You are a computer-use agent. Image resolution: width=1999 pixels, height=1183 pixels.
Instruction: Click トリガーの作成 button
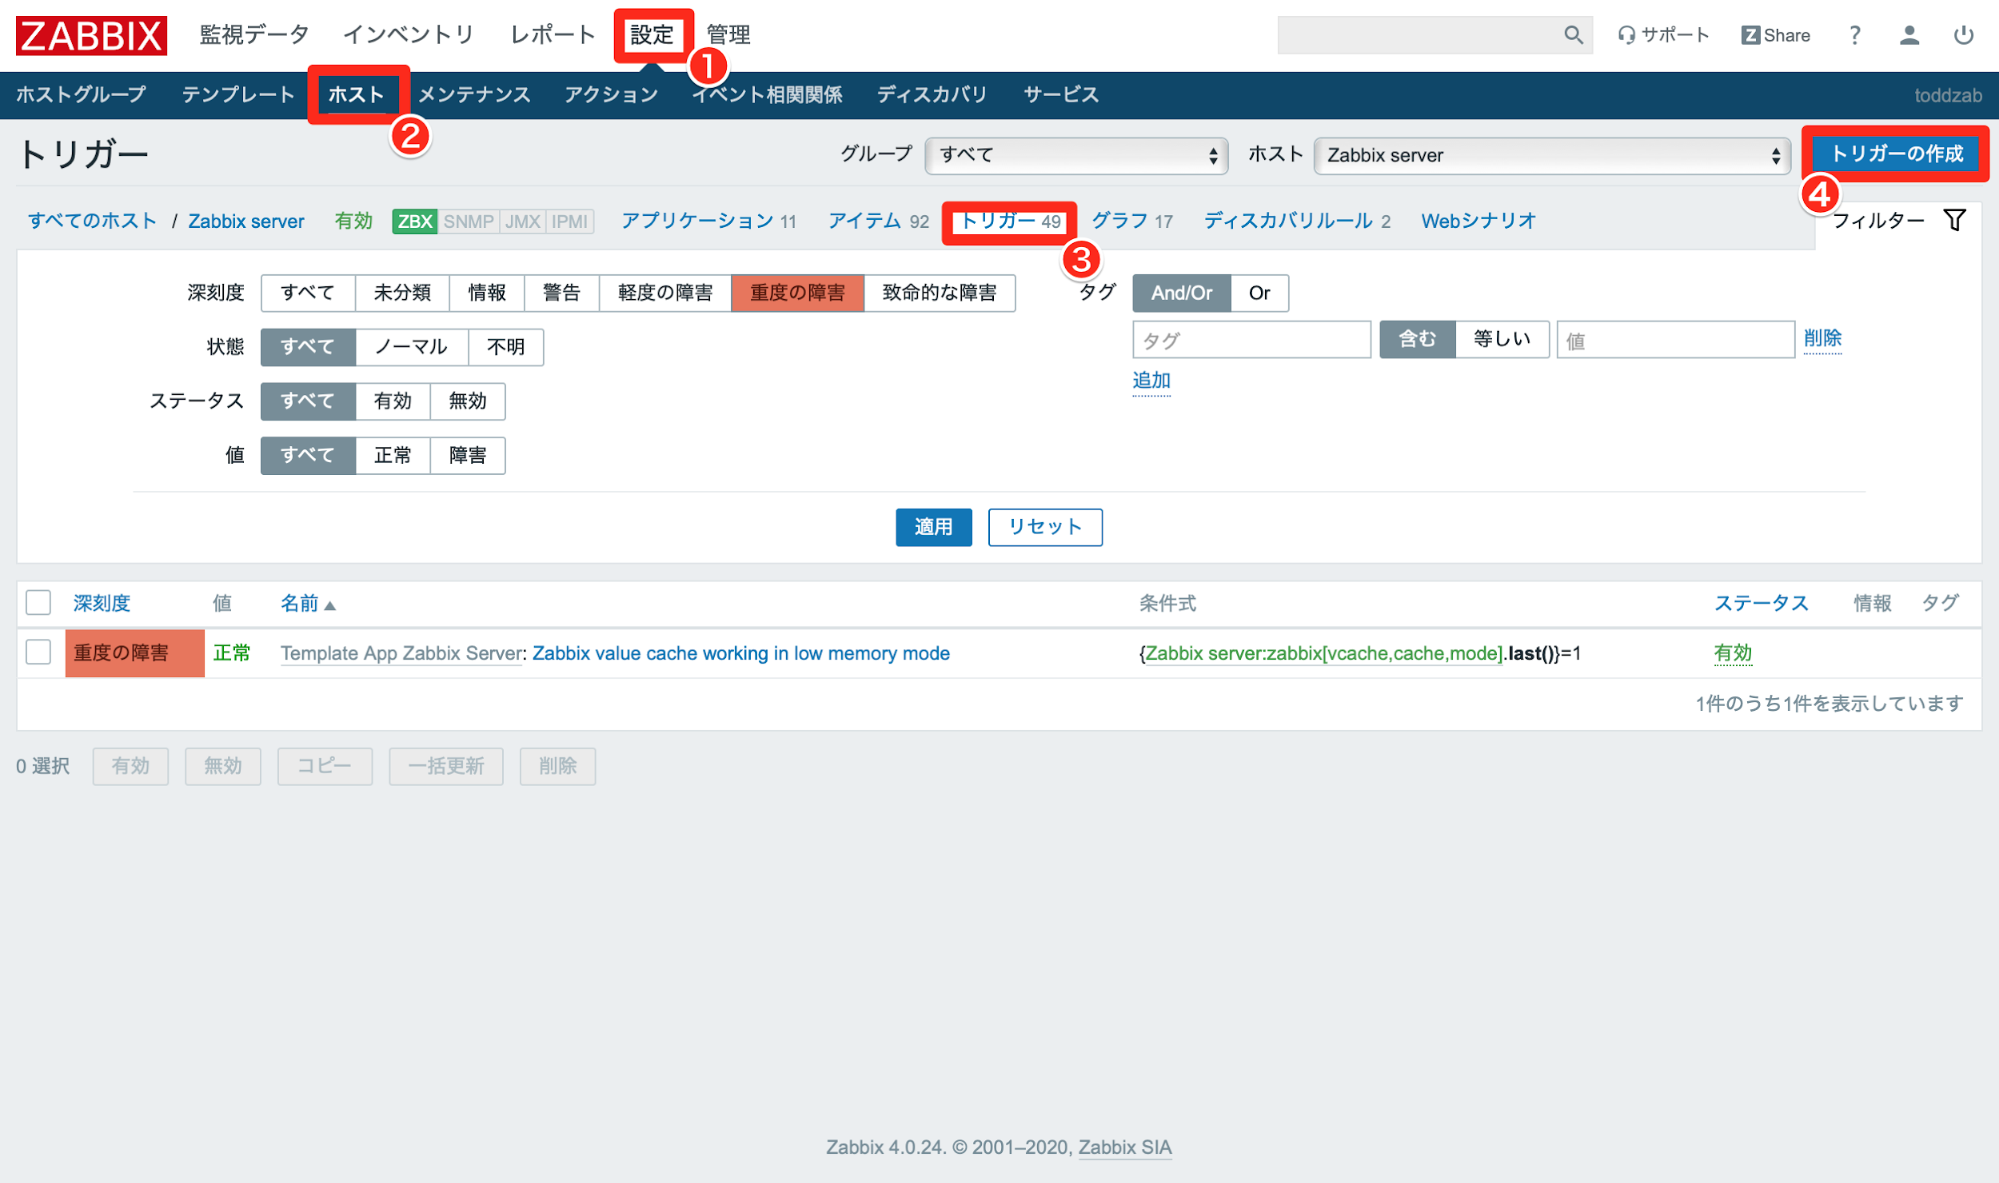pyautogui.click(x=1896, y=154)
